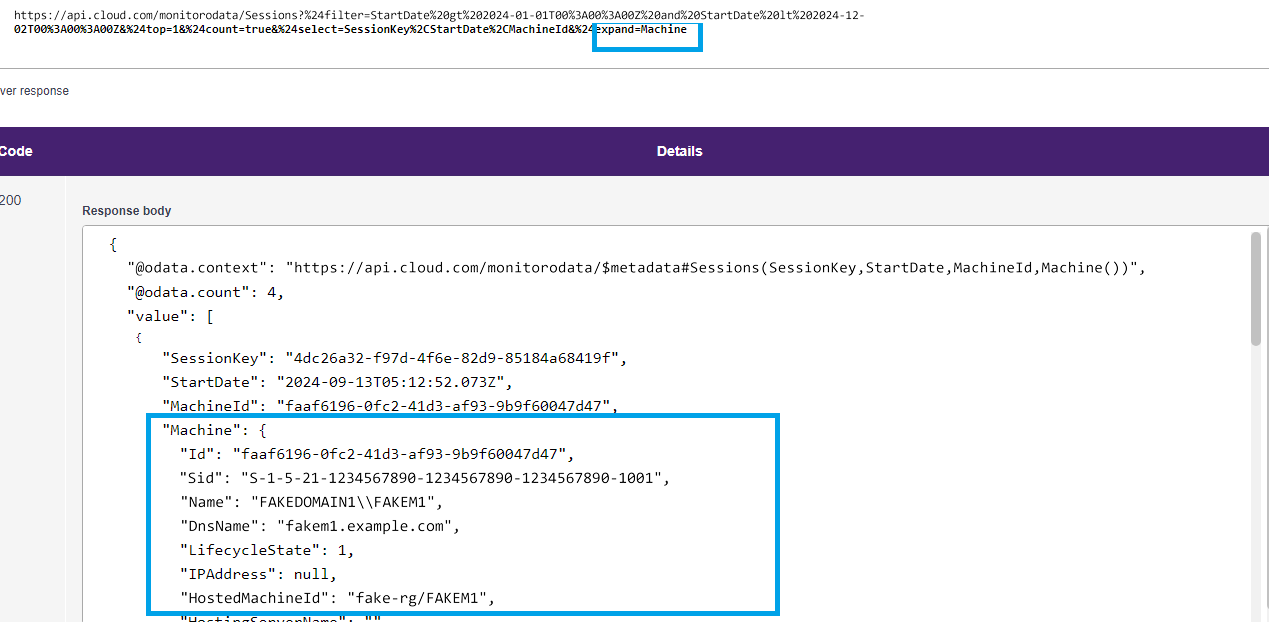Click the "Details" column header
The width and height of the screenshot is (1269, 622).
pos(680,151)
